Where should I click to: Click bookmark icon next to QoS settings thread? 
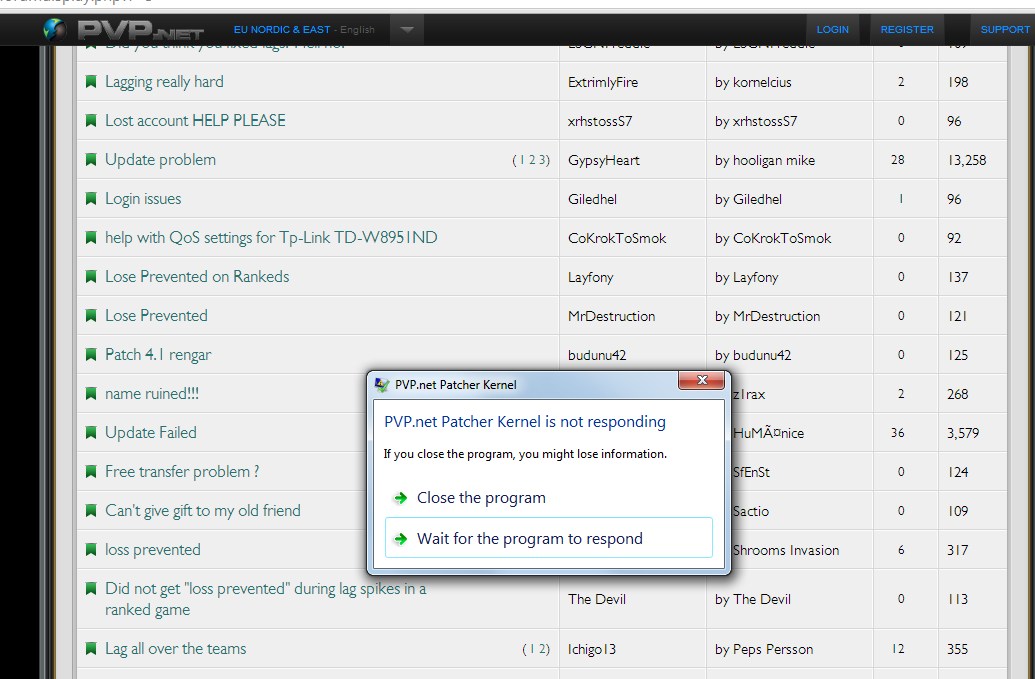pyautogui.click(x=91, y=238)
